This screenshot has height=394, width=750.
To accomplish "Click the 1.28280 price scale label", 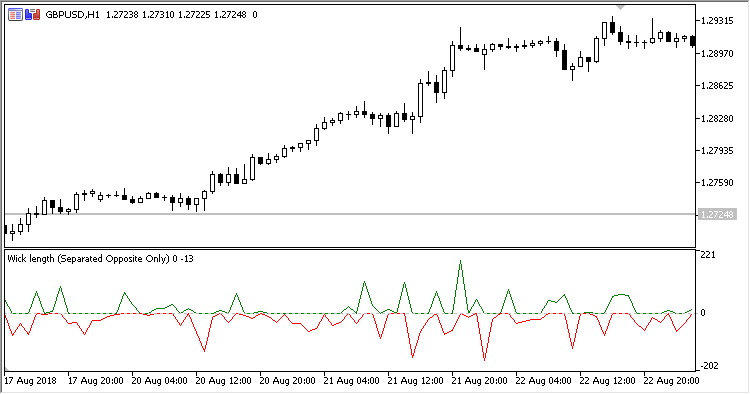I will tap(717, 119).
